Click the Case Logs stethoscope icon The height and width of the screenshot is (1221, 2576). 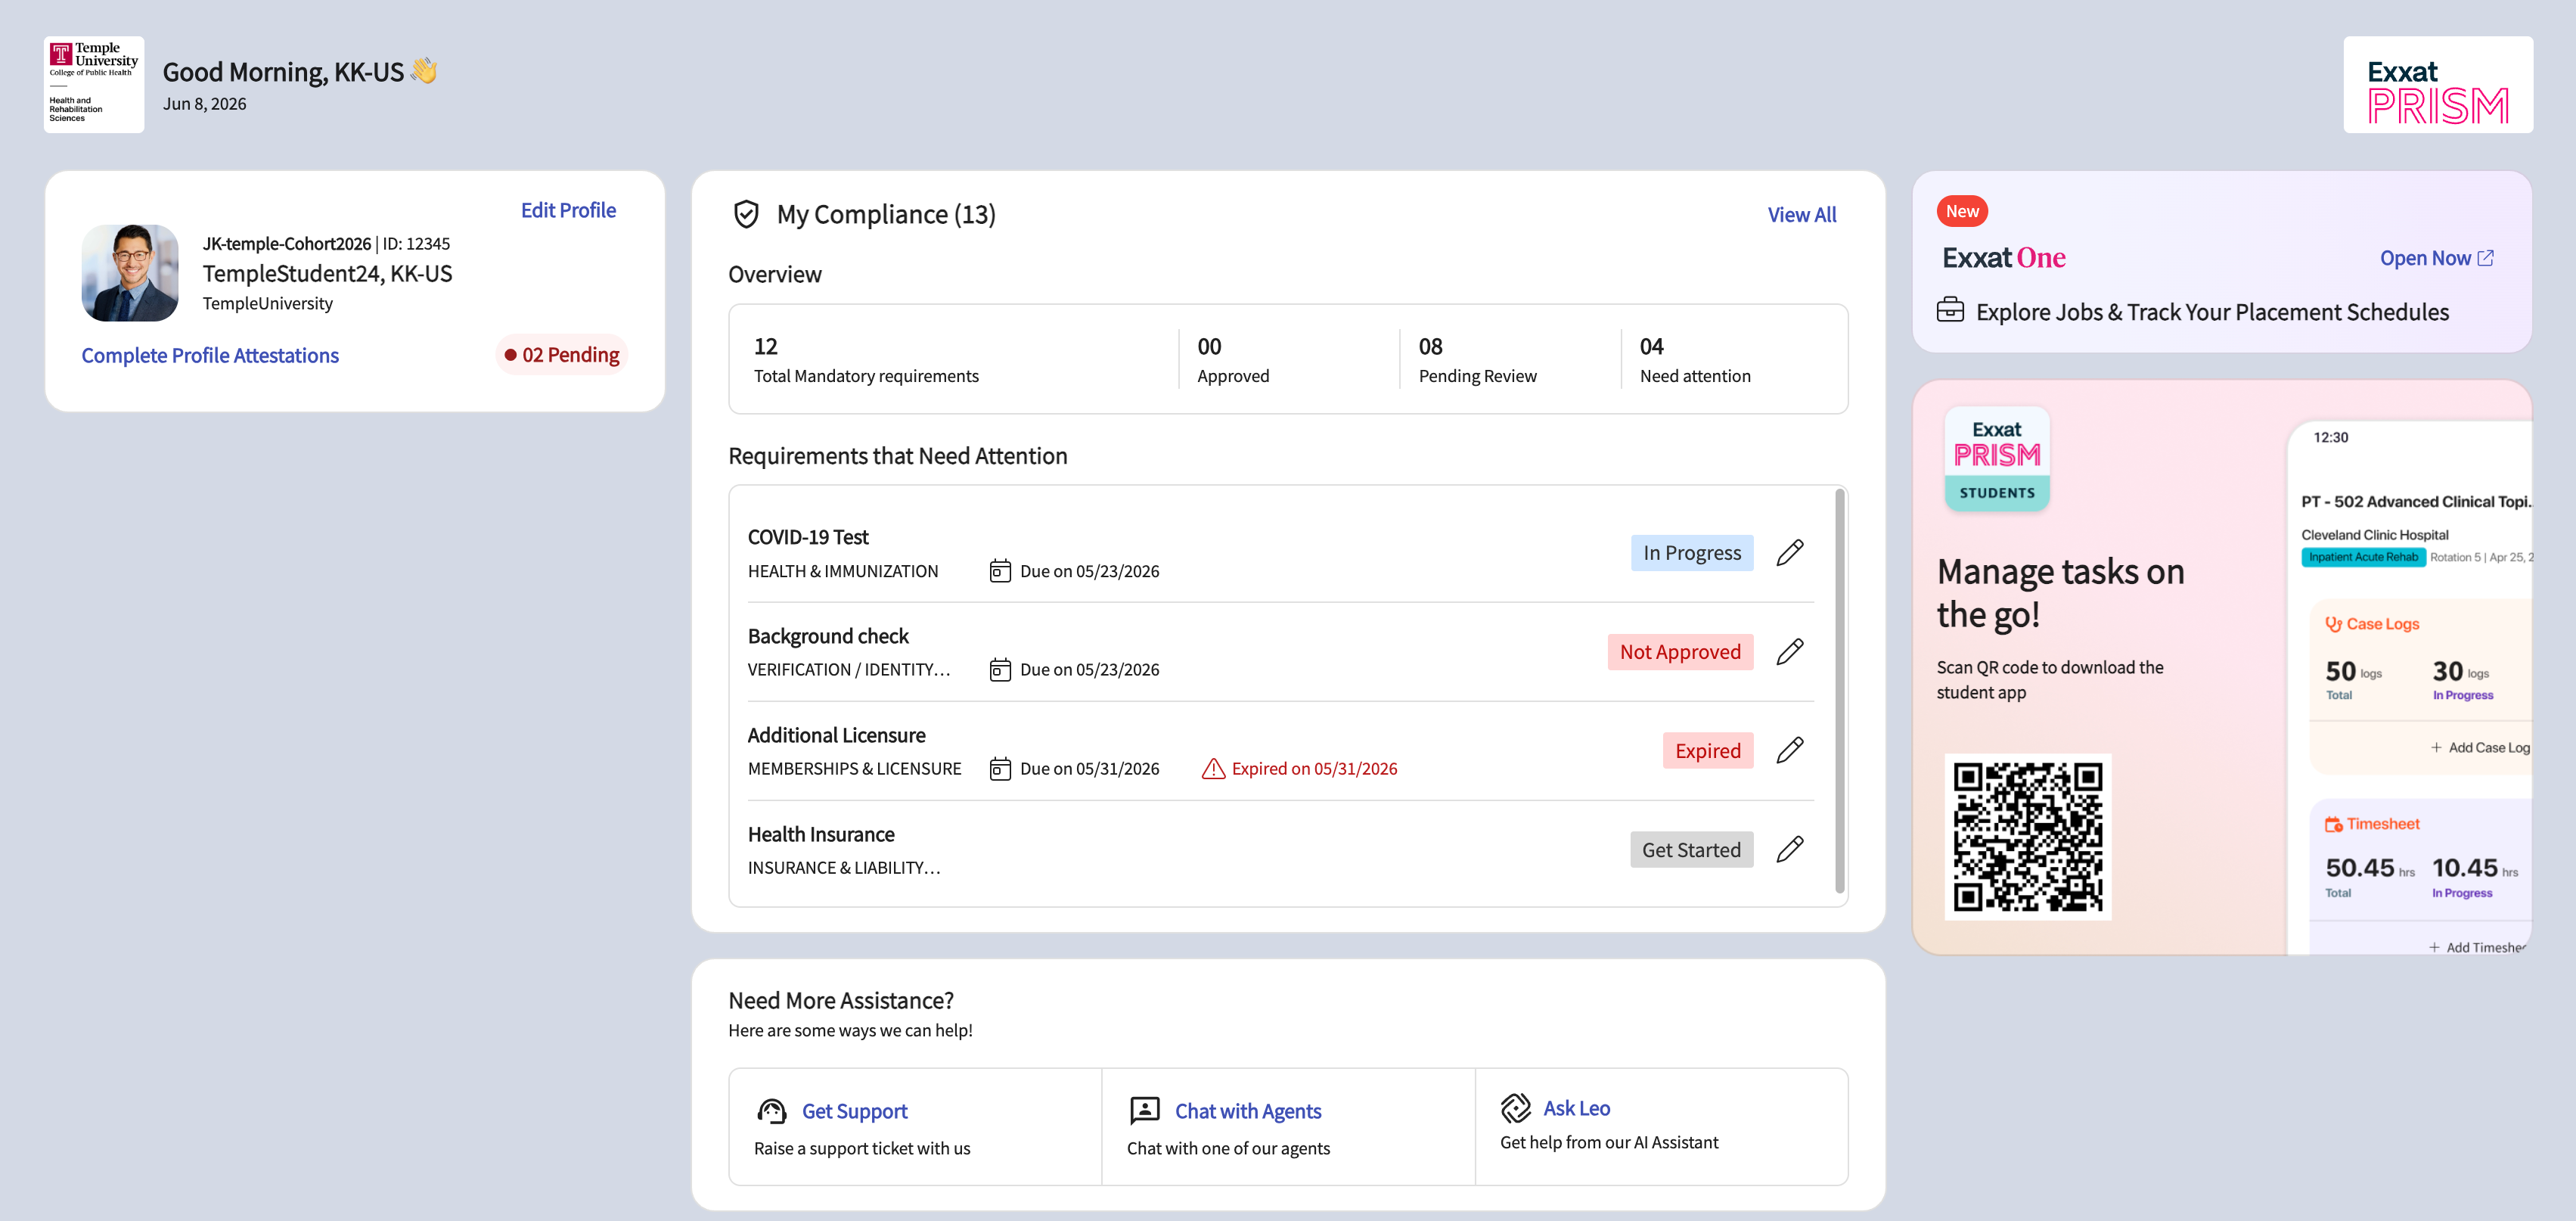(x=2333, y=624)
